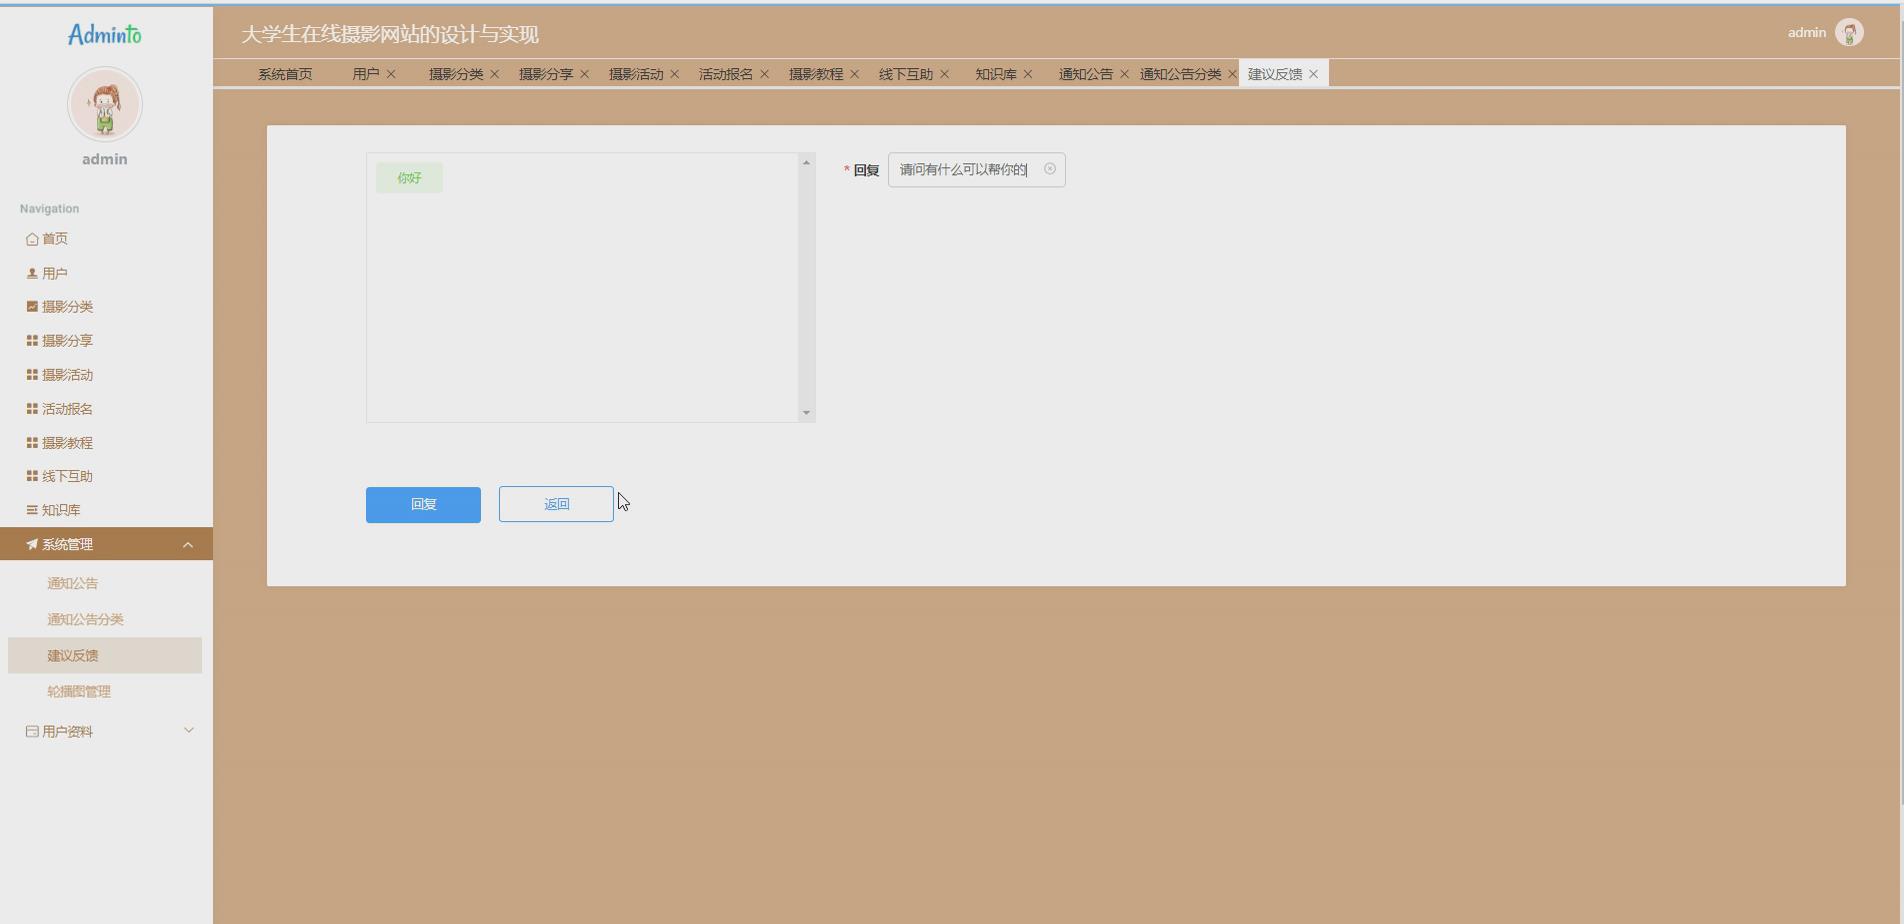Collapse the 系统管理 menu chevron
This screenshot has width=1904, height=924.
point(189,544)
